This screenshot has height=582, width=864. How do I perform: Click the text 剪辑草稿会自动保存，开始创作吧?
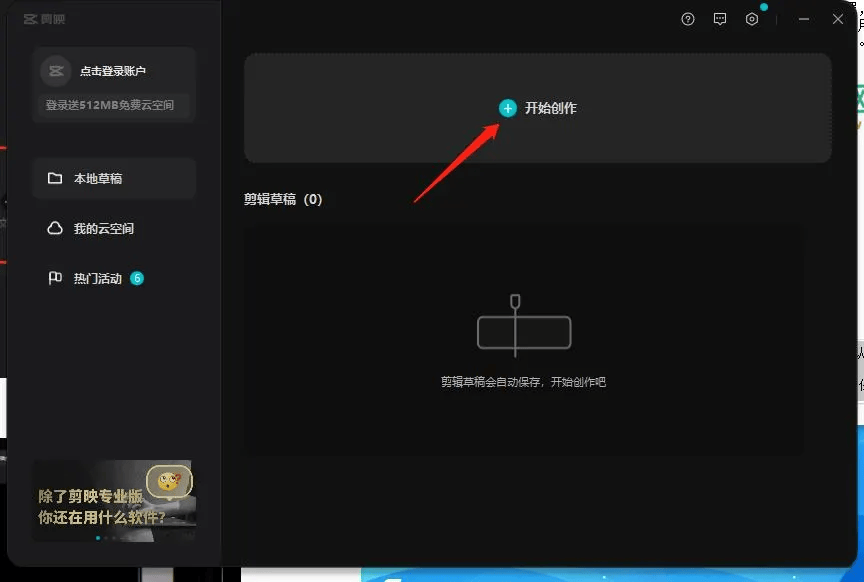523,382
